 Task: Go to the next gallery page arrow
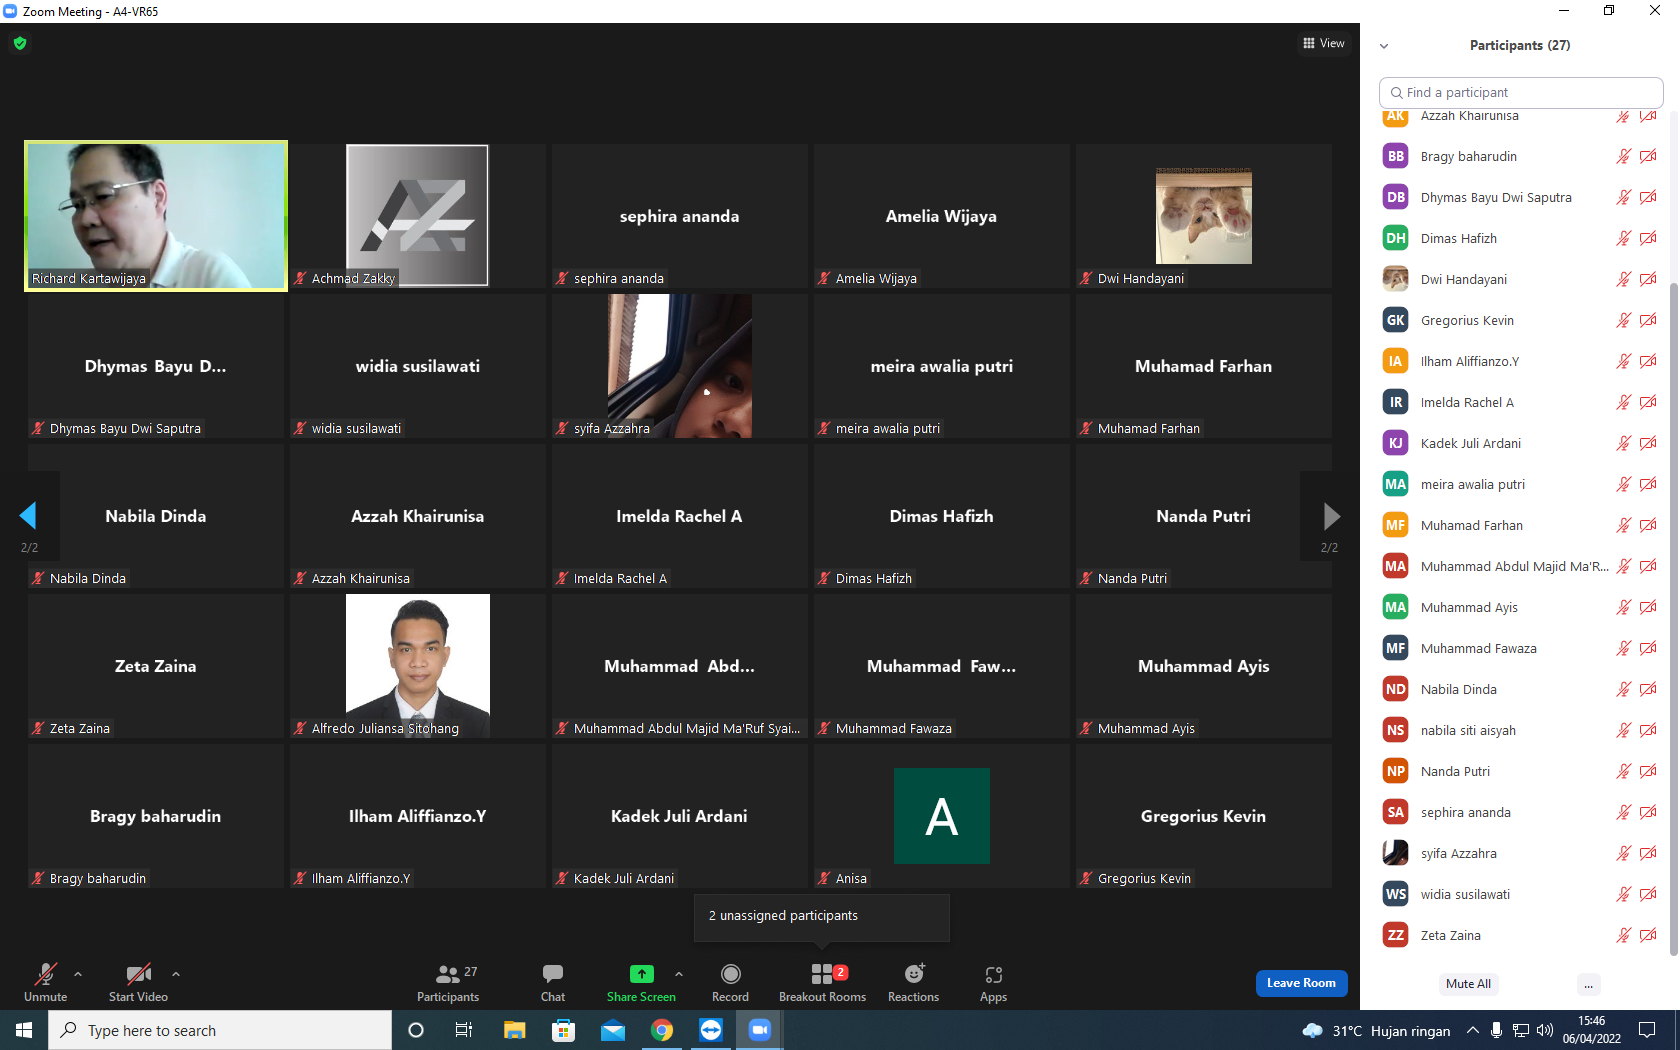[x=1331, y=516]
